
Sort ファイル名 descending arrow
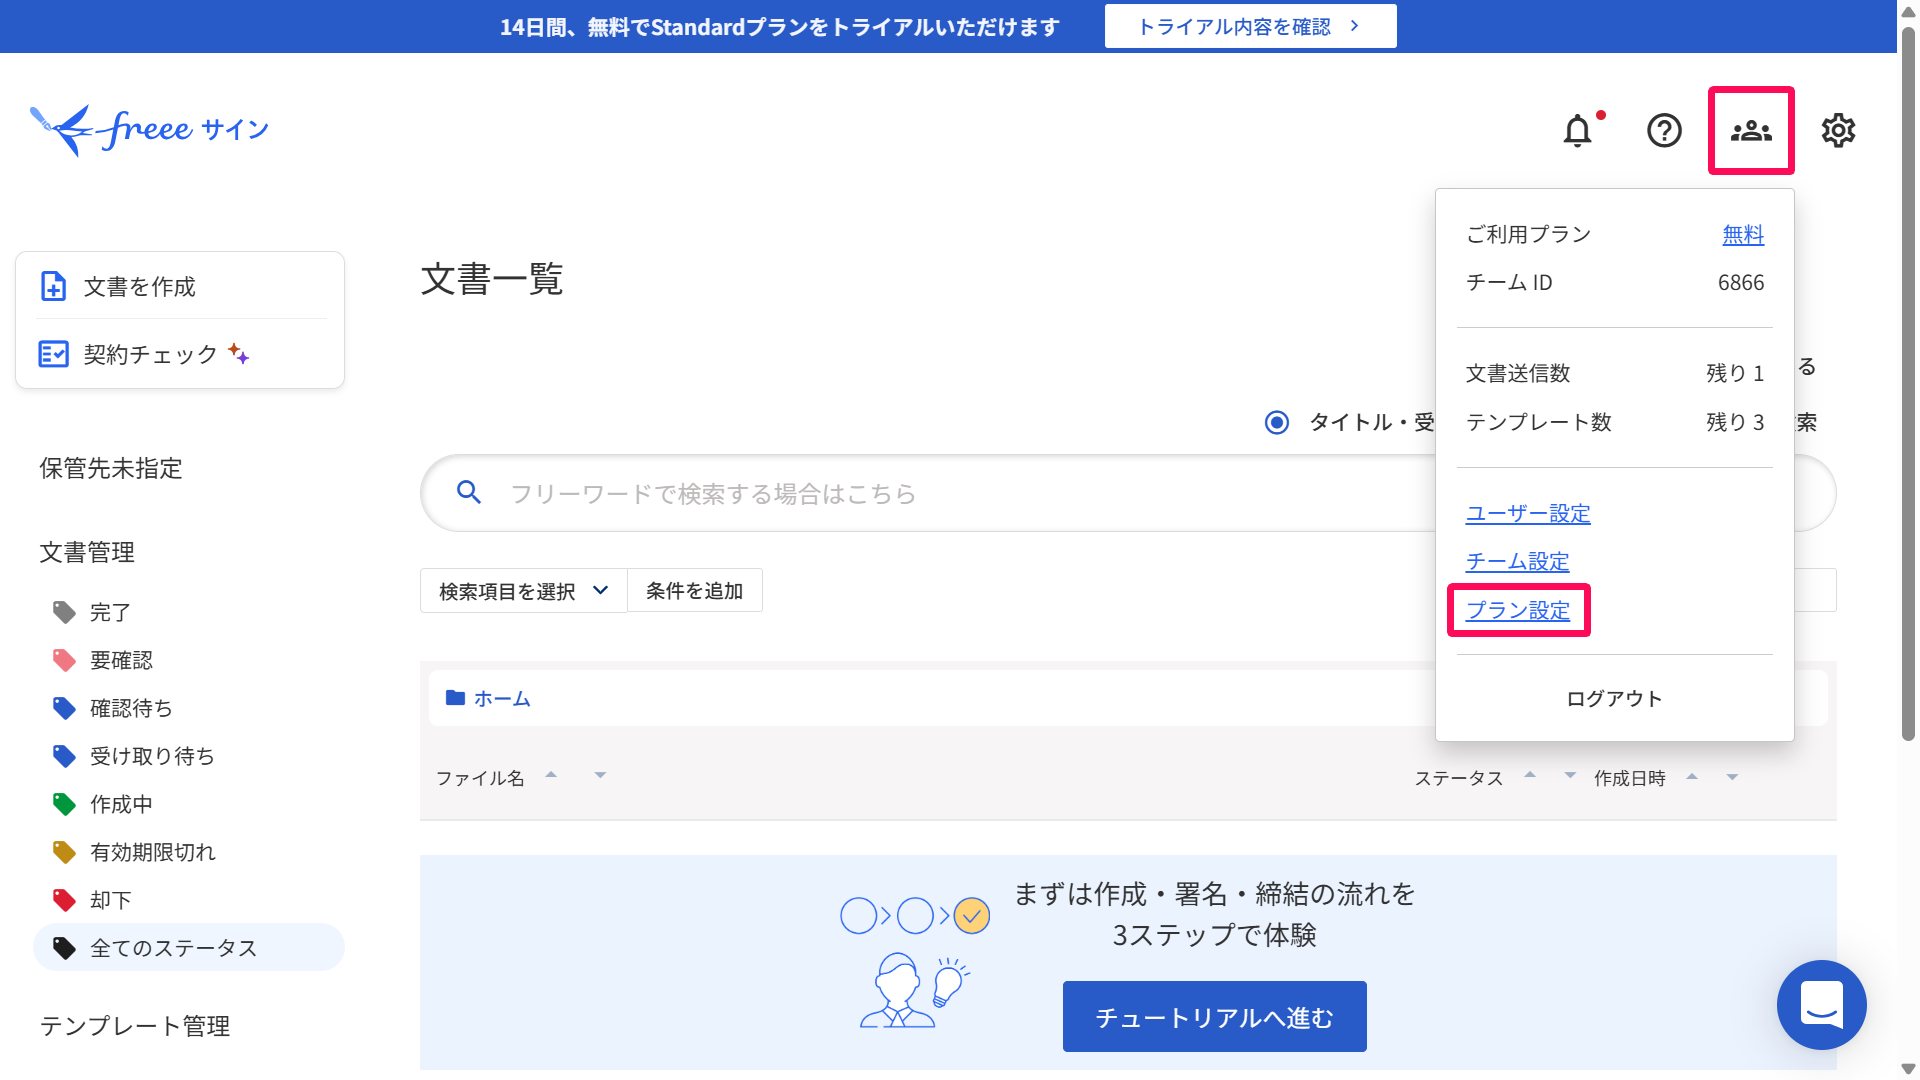click(600, 775)
